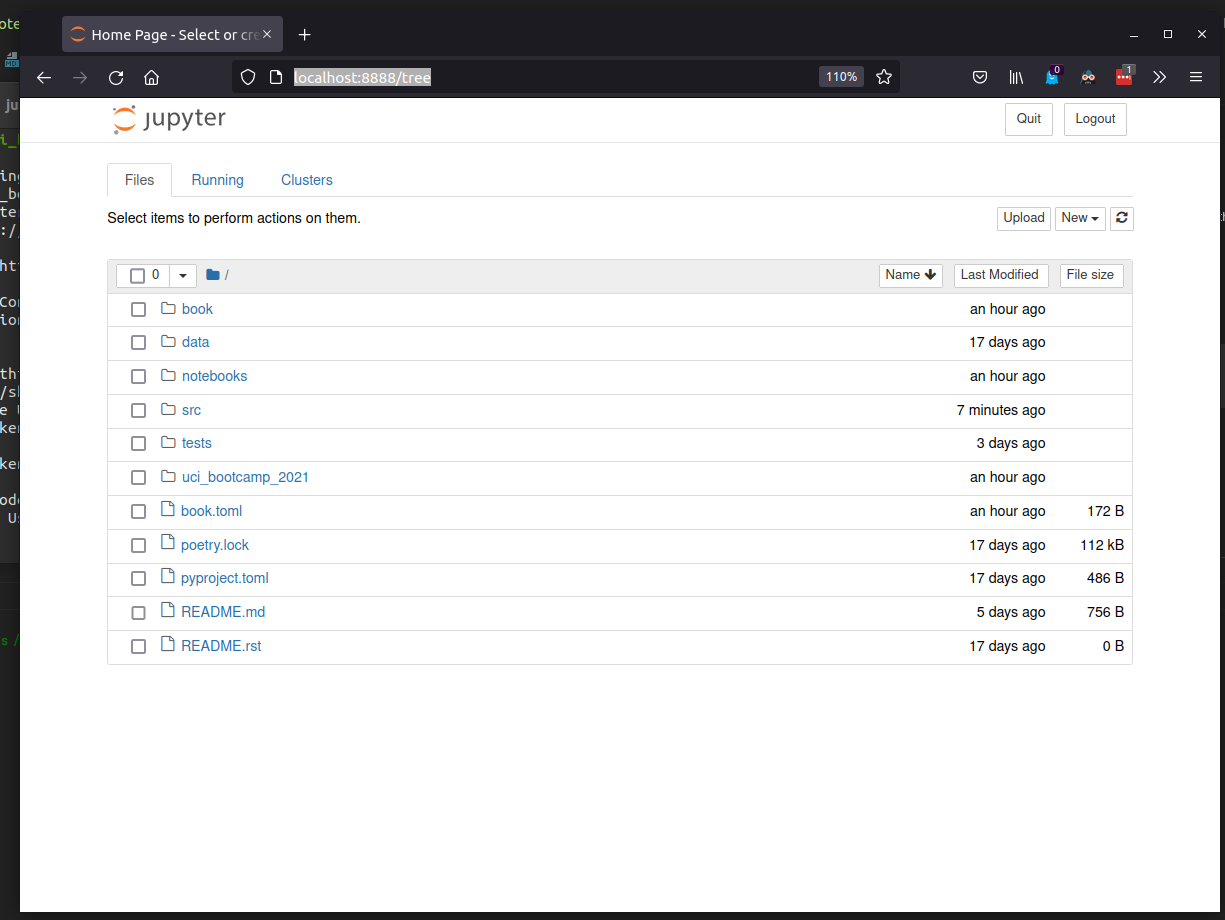1225x920 pixels.
Task: Click the file icon beside poetry.lock
Action: pyautogui.click(x=166, y=544)
